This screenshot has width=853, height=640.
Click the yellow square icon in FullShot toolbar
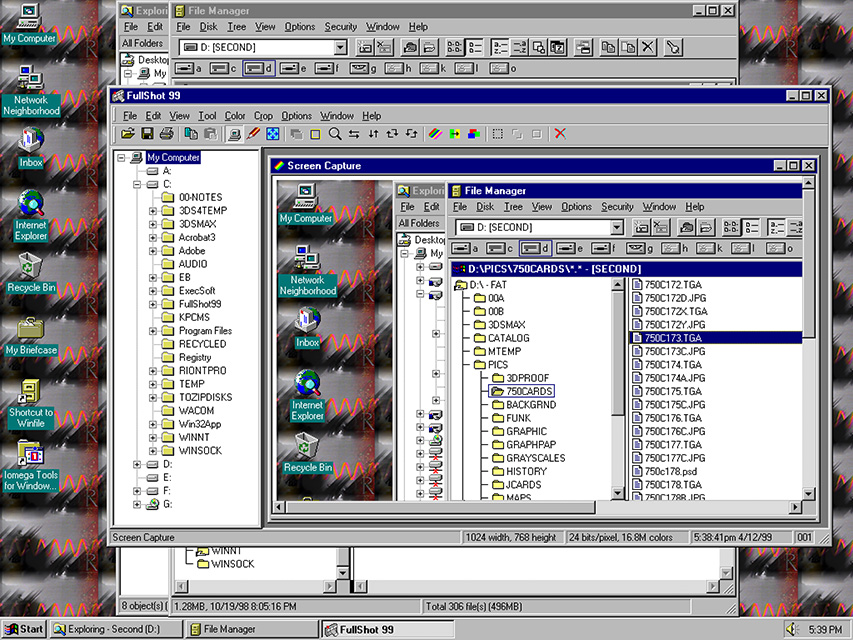coord(316,134)
